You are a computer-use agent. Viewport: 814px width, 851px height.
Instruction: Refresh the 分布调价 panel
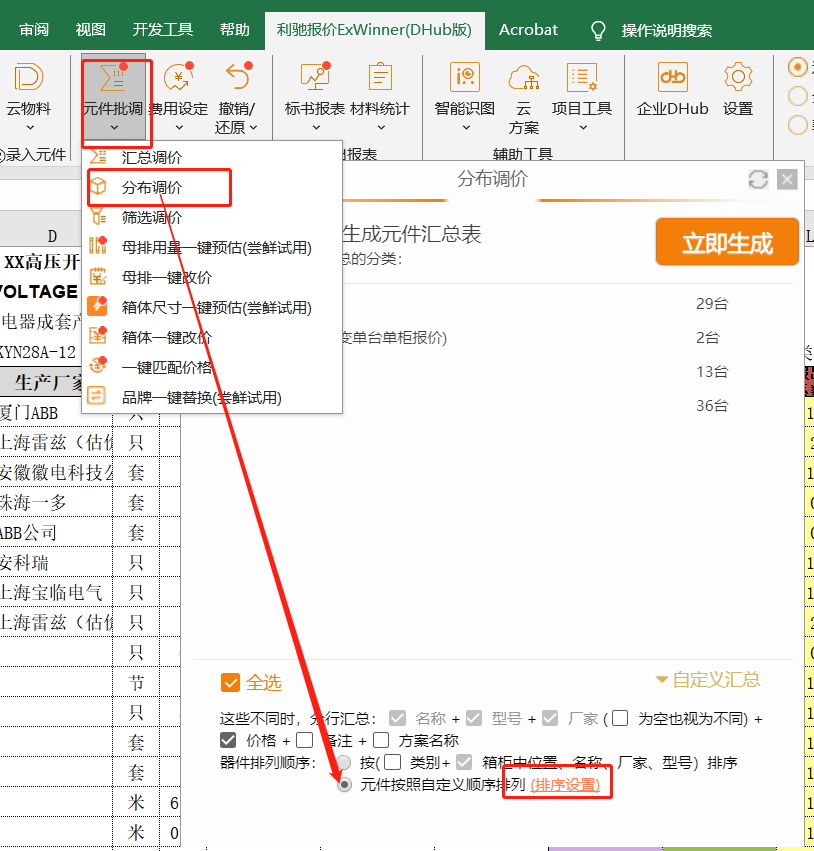coord(758,179)
